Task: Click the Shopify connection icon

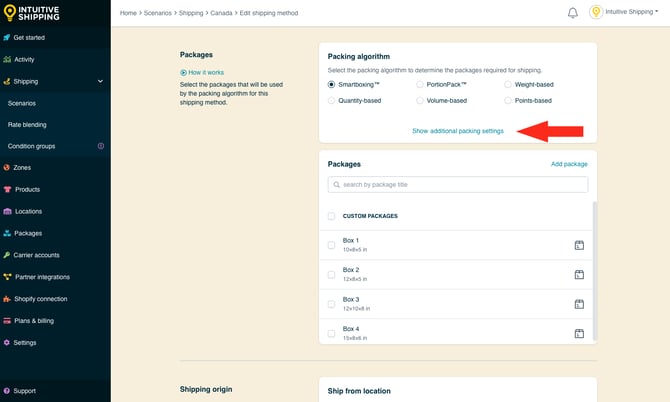Action: [7, 299]
